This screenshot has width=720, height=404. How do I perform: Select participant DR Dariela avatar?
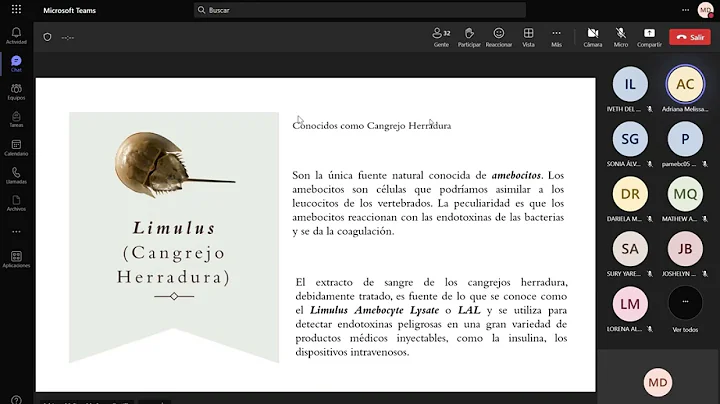[x=630, y=194]
